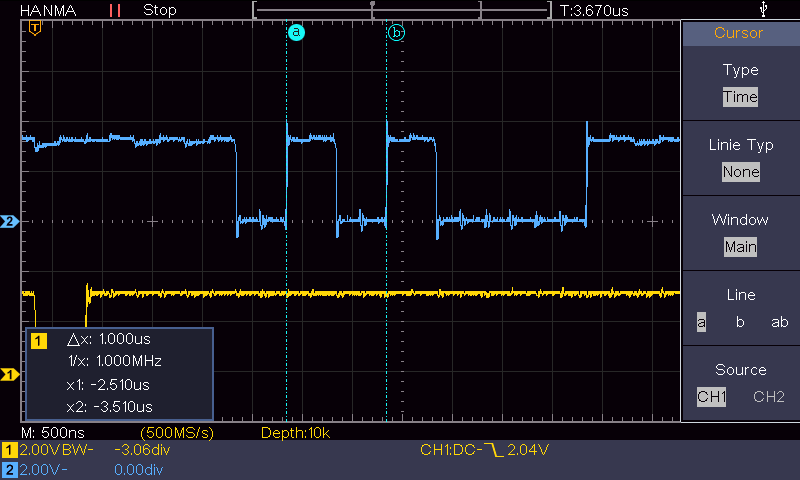Click the 0.00div channel 2 offset
The height and width of the screenshot is (480, 800).
[x=138, y=470]
